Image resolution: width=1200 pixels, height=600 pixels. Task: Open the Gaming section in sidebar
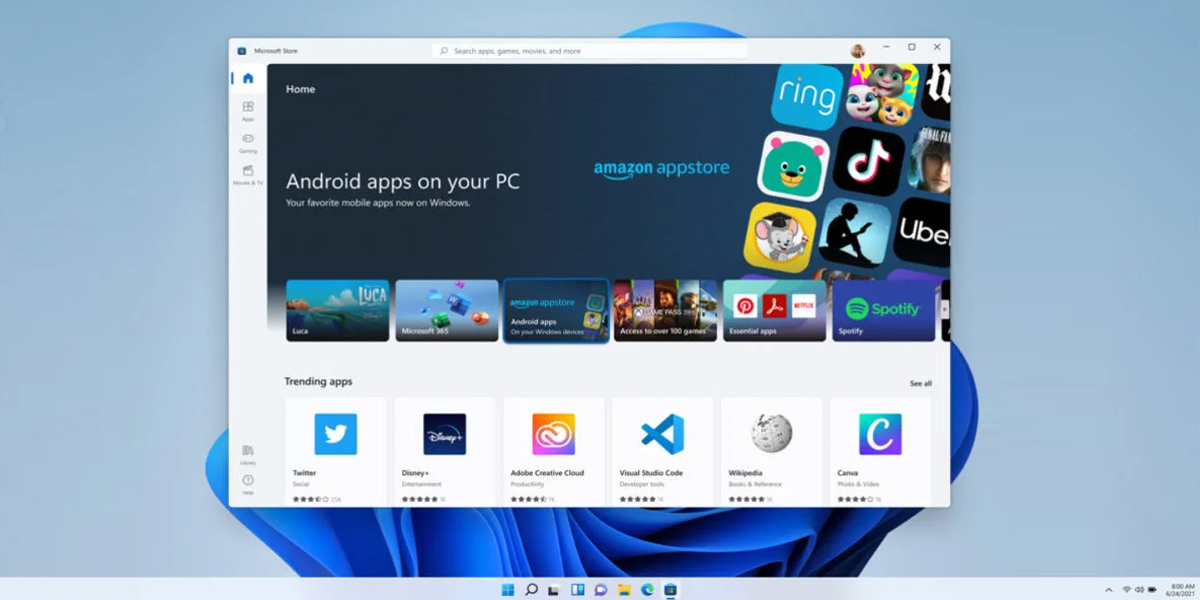click(x=248, y=142)
